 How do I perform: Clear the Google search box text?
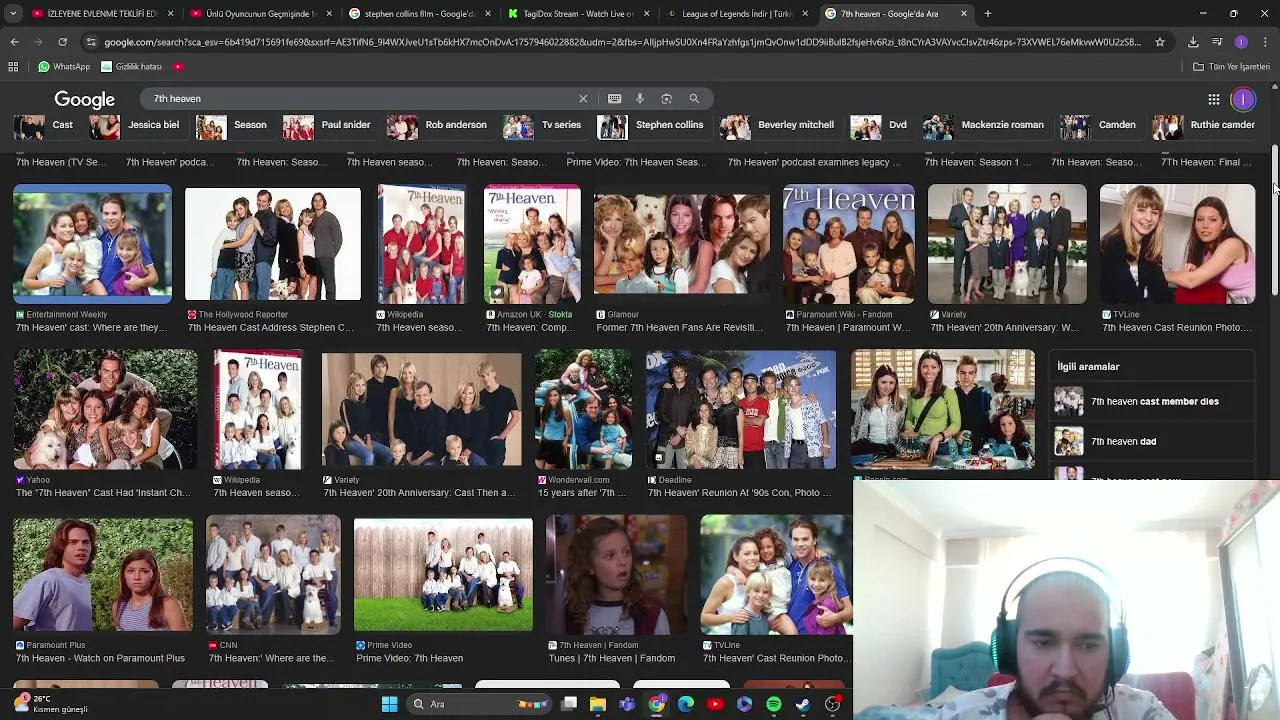click(x=583, y=98)
